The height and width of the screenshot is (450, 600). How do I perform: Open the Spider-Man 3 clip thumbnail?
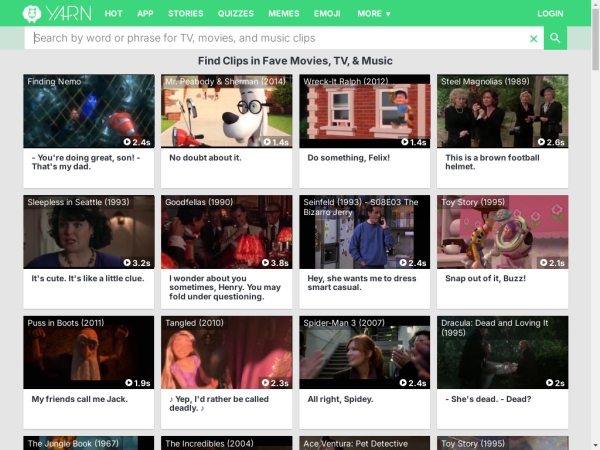click(365, 352)
